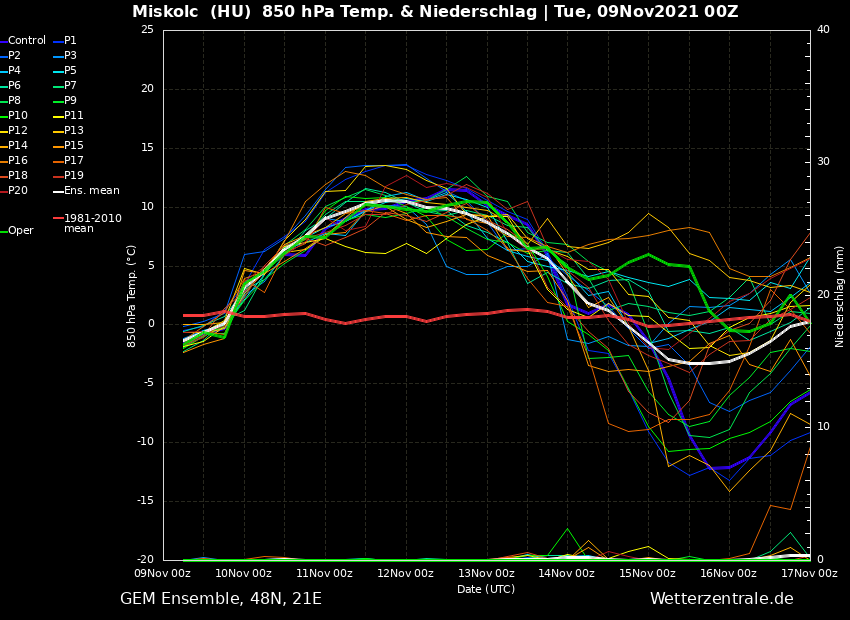Viewport: 850px width, 620px height.
Task: Click the 09Nov 00z start date label
Action: click(163, 574)
